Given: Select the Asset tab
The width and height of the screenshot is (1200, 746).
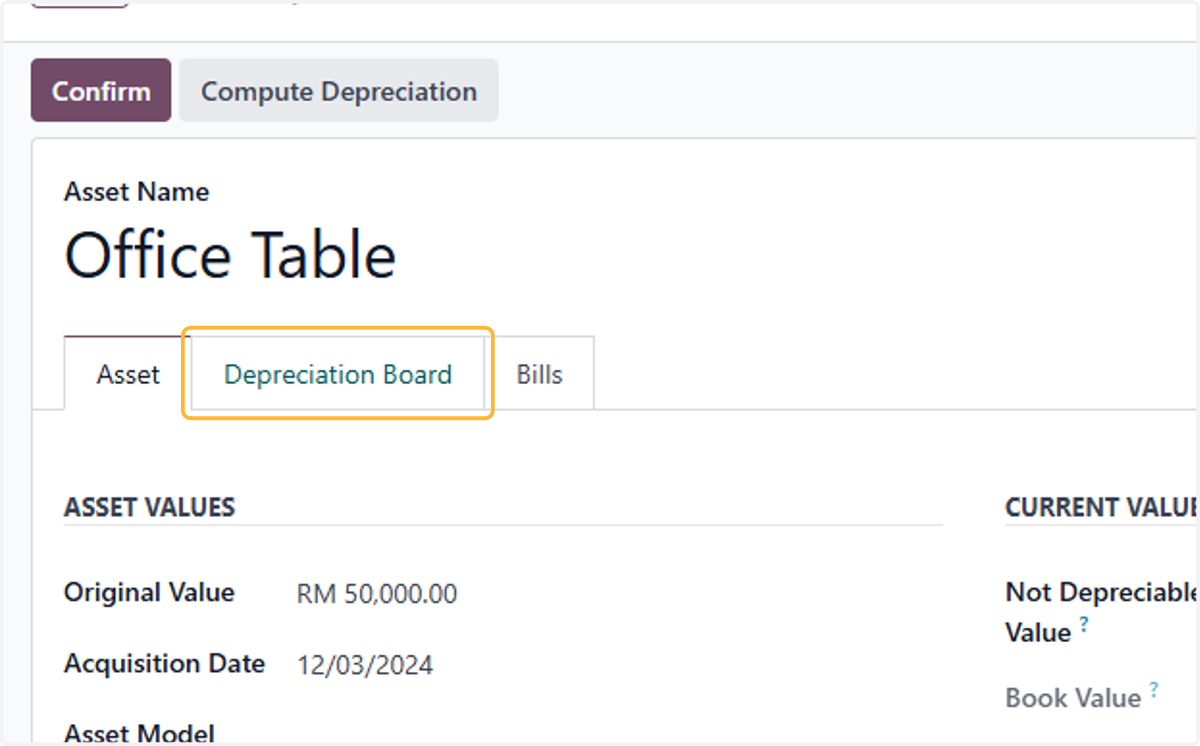Looking at the screenshot, I should click(128, 375).
